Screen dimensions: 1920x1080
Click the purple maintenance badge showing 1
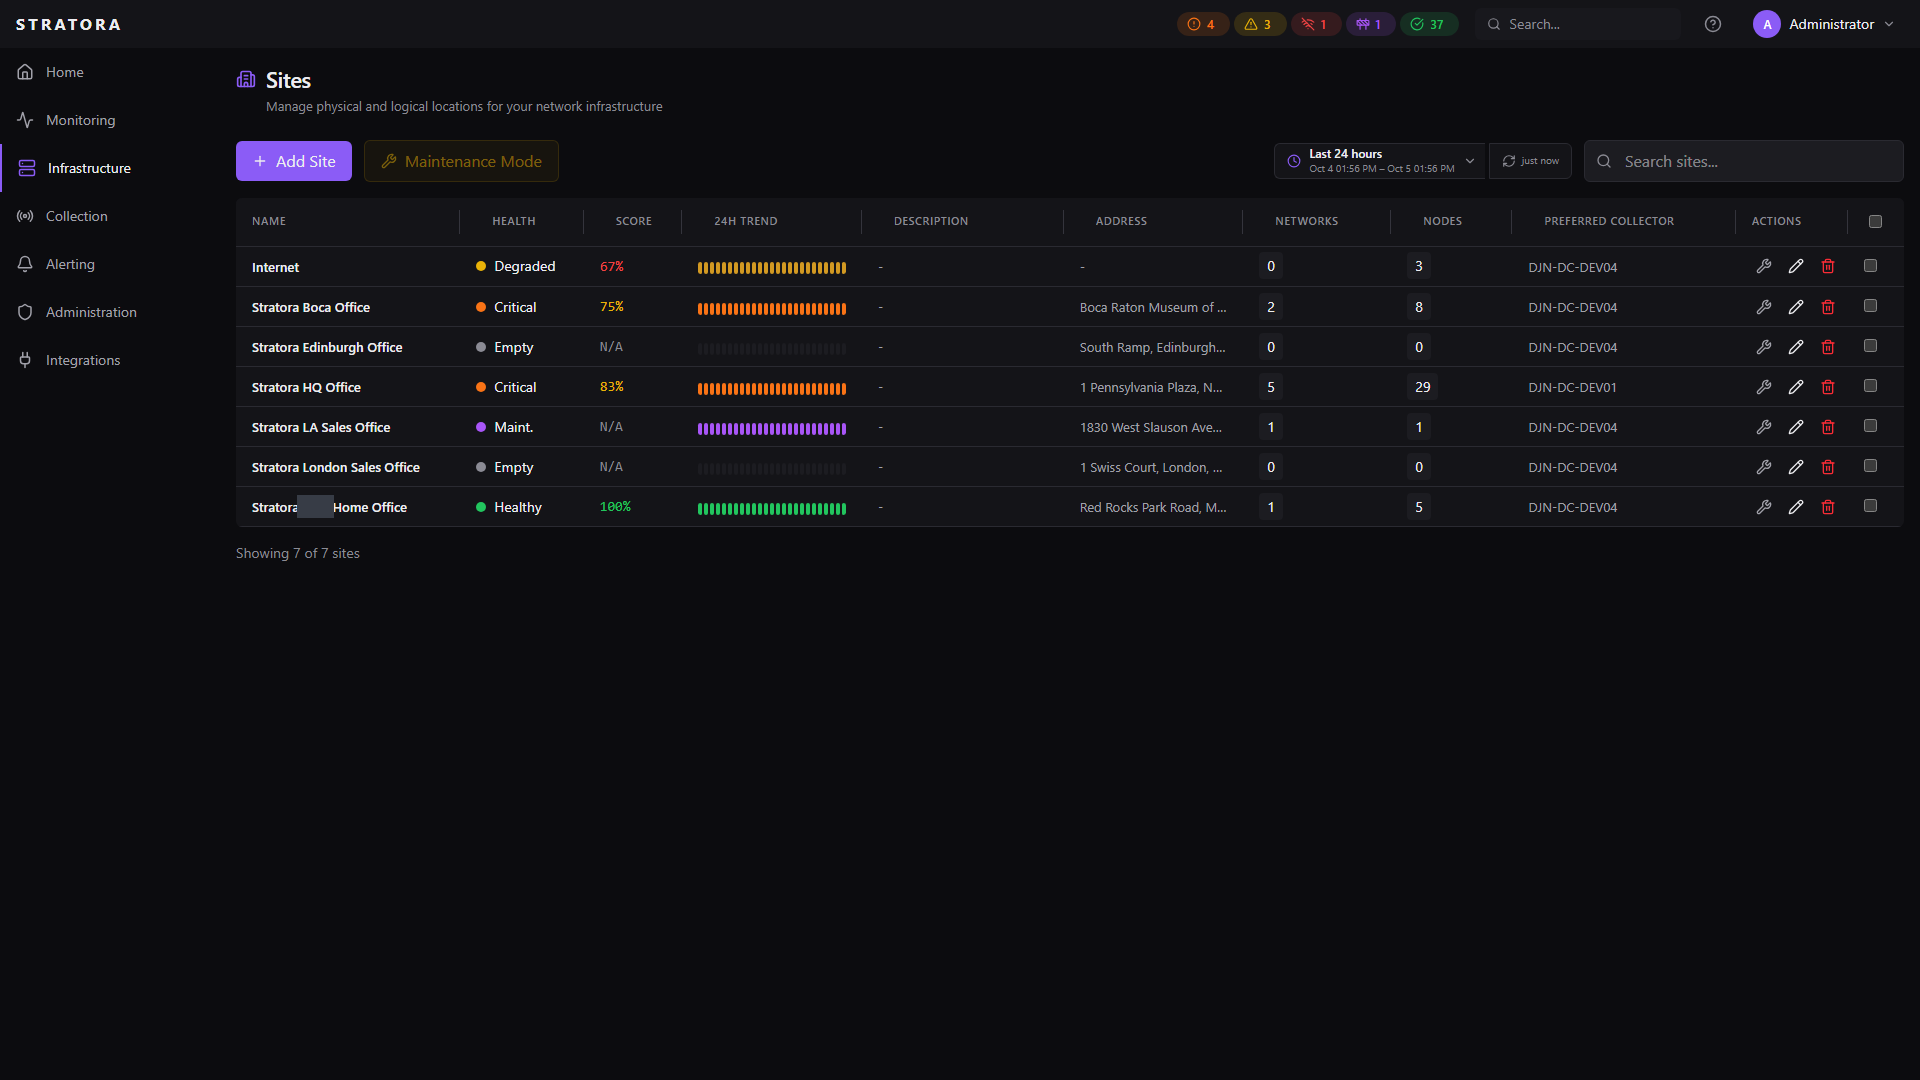(1369, 24)
